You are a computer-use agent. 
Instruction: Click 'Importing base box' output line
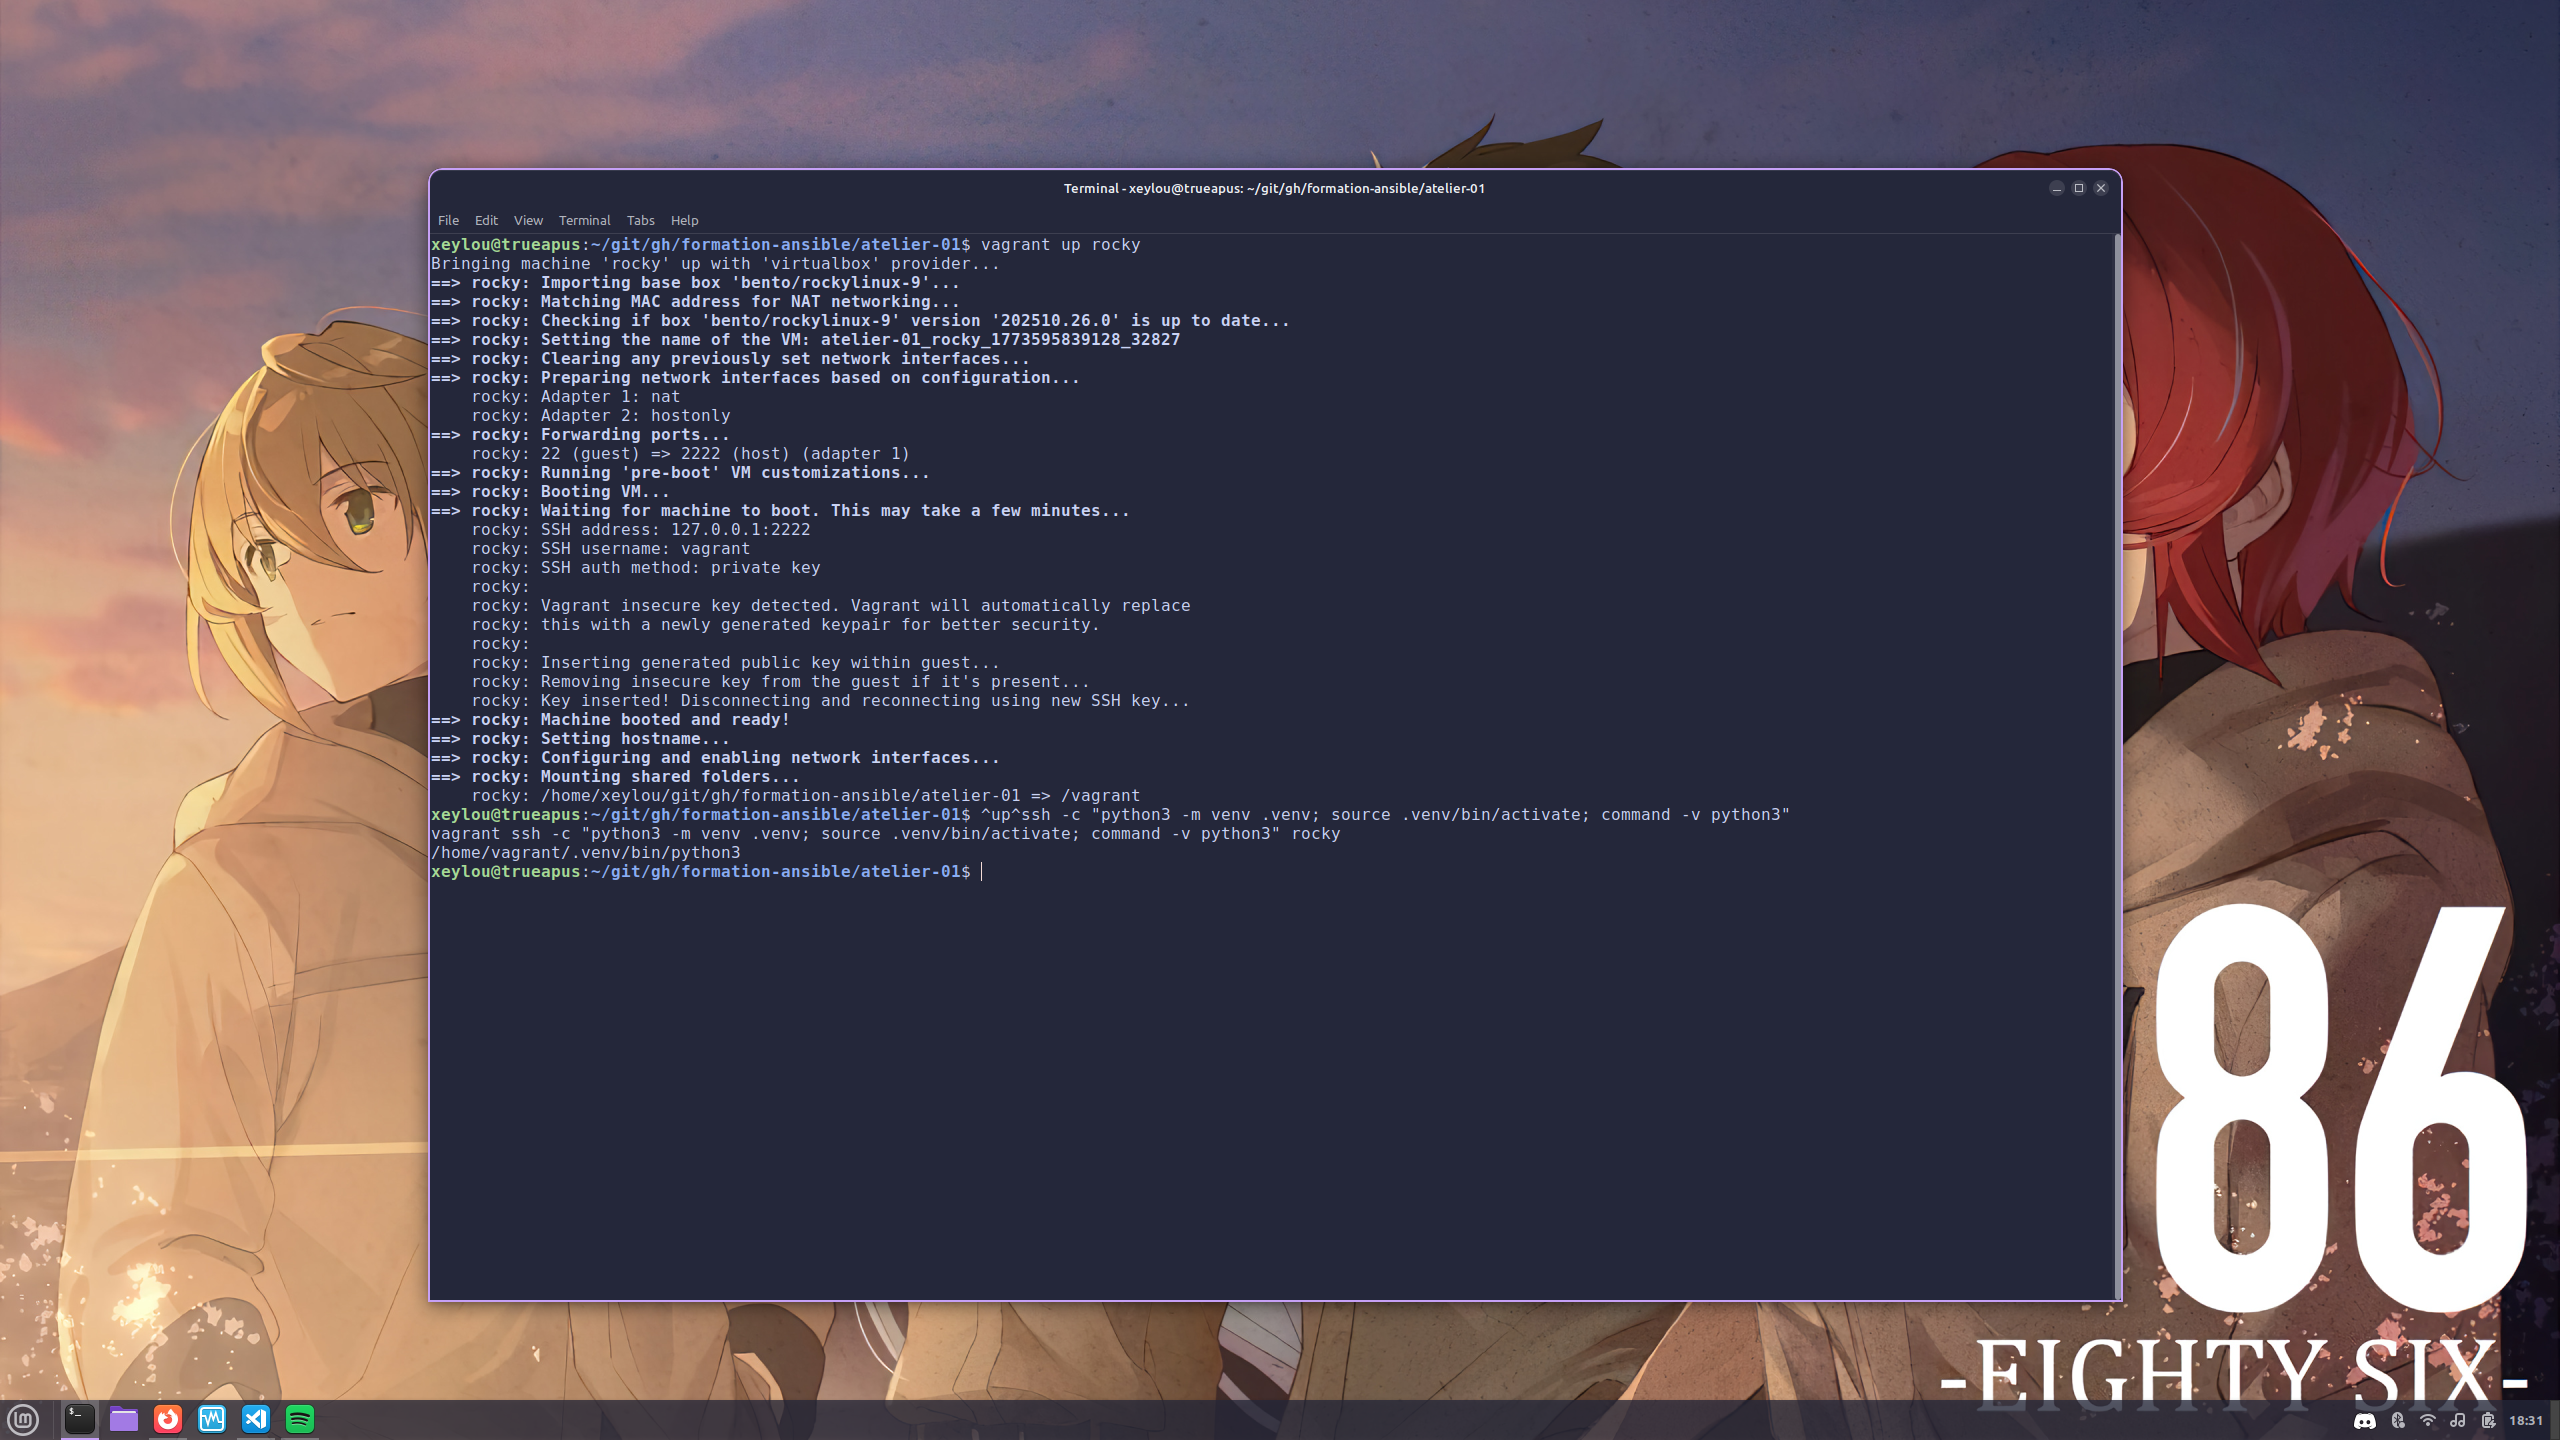click(x=695, y=283)
